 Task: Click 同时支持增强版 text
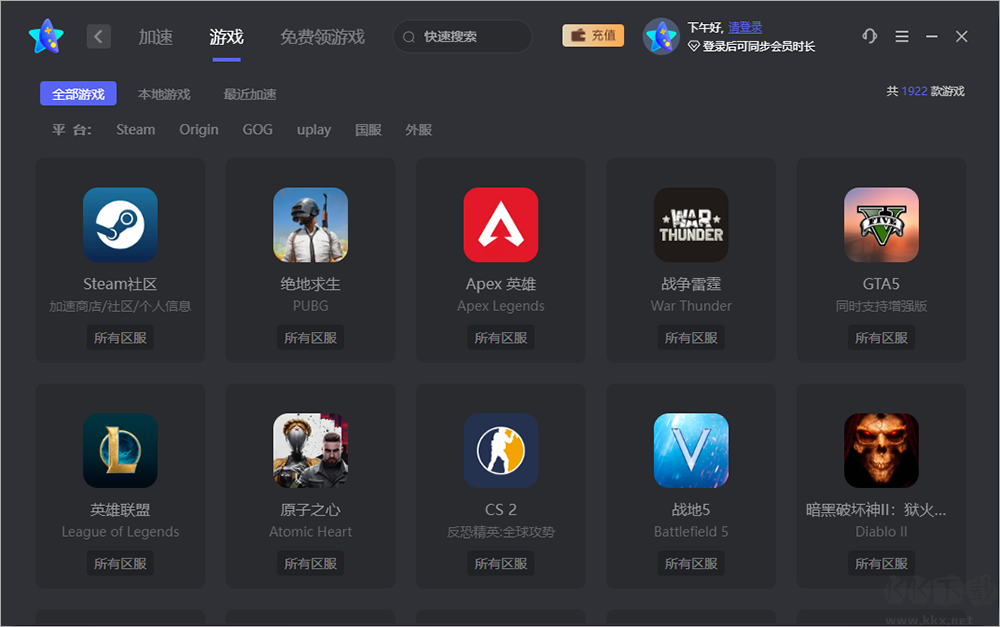coord(881,306)
